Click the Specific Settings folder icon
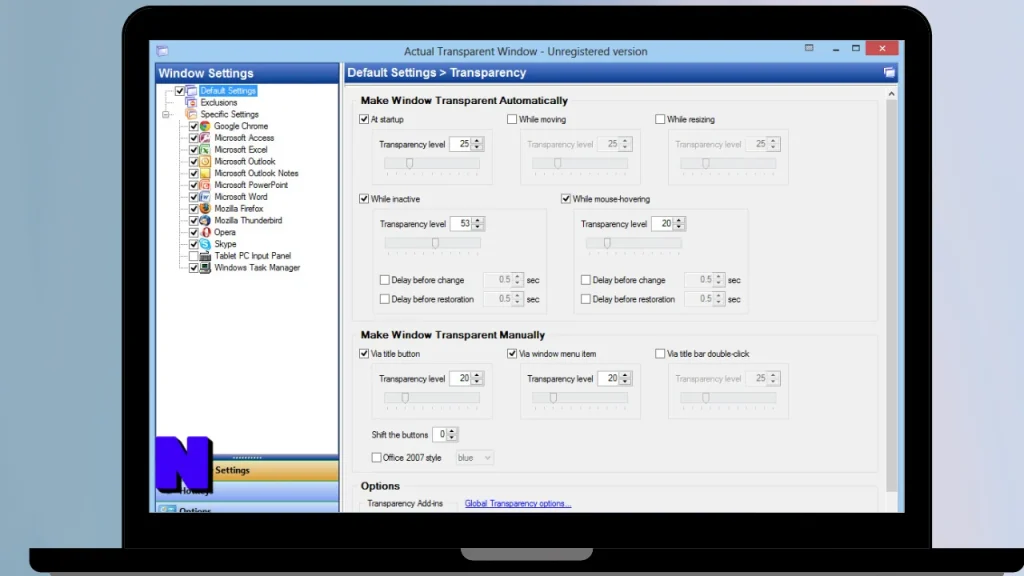This screenshot has width=1024, height=576. [191, 114]
